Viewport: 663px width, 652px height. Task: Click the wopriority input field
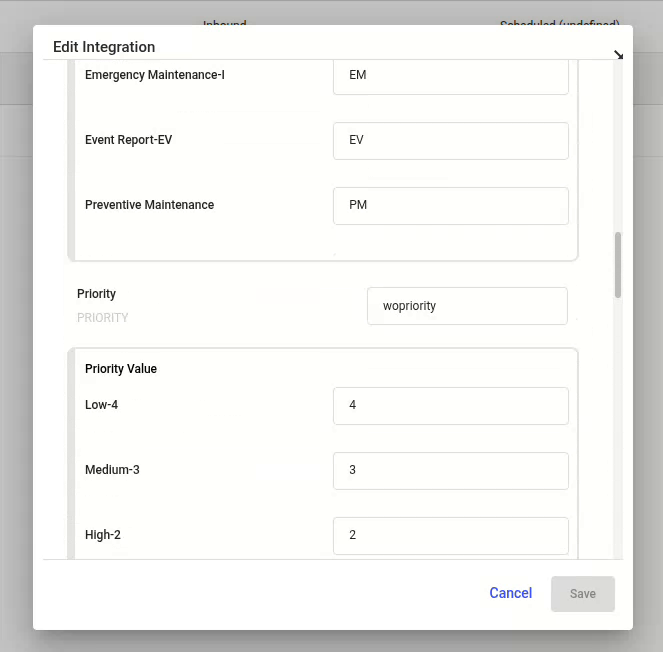(x=467, y=306)
